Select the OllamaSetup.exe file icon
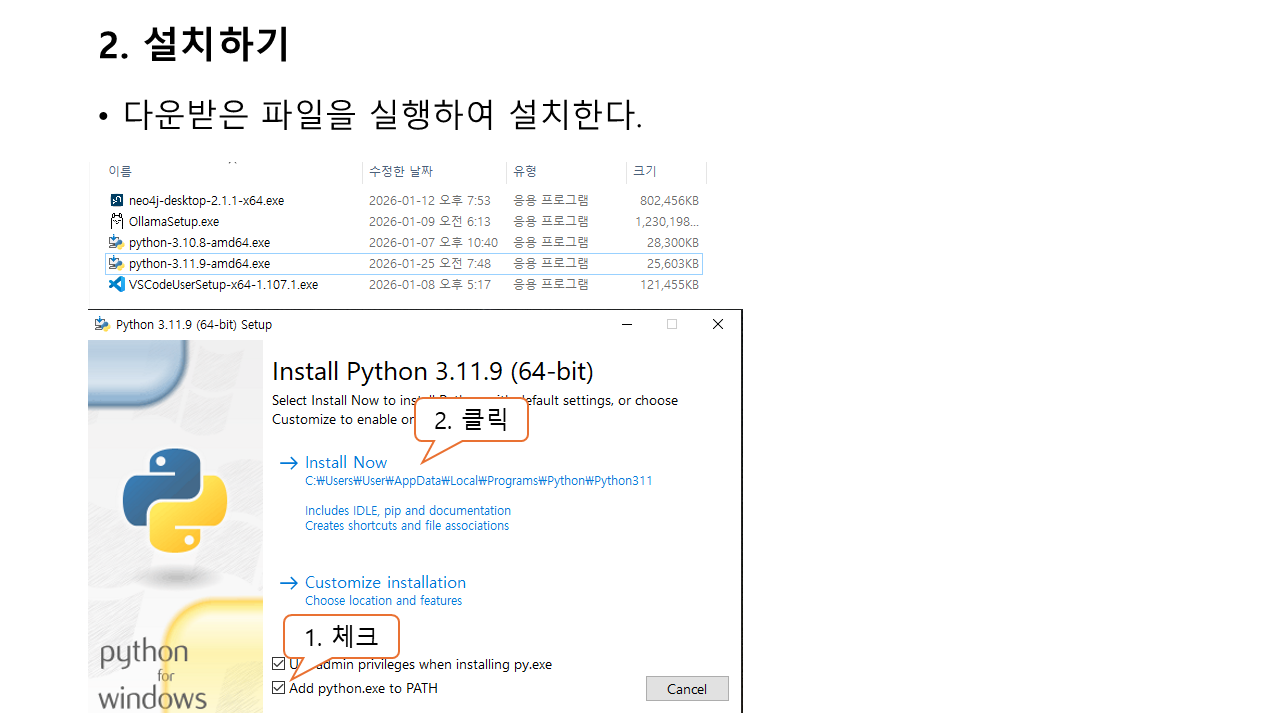1280x720 pixels. (x=117, y=221)
